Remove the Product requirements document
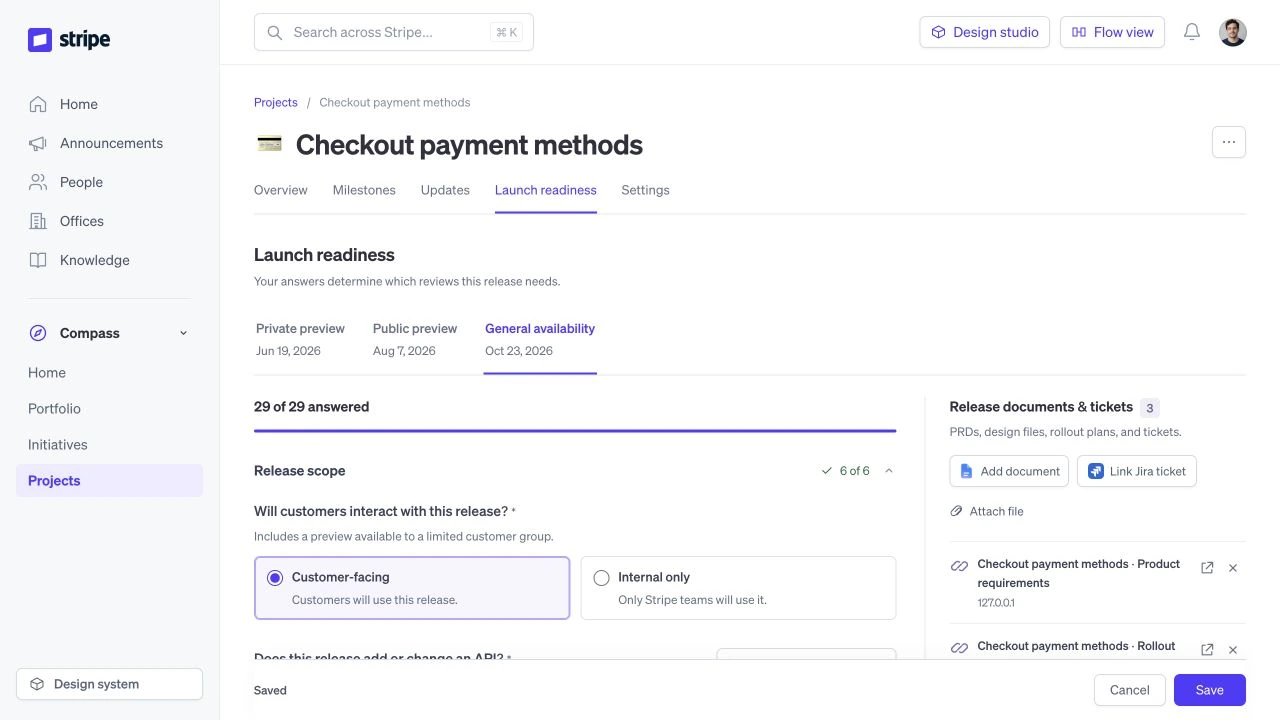Image resolution: width=1280 pixels, height=720 pixels. [1233, 568]
